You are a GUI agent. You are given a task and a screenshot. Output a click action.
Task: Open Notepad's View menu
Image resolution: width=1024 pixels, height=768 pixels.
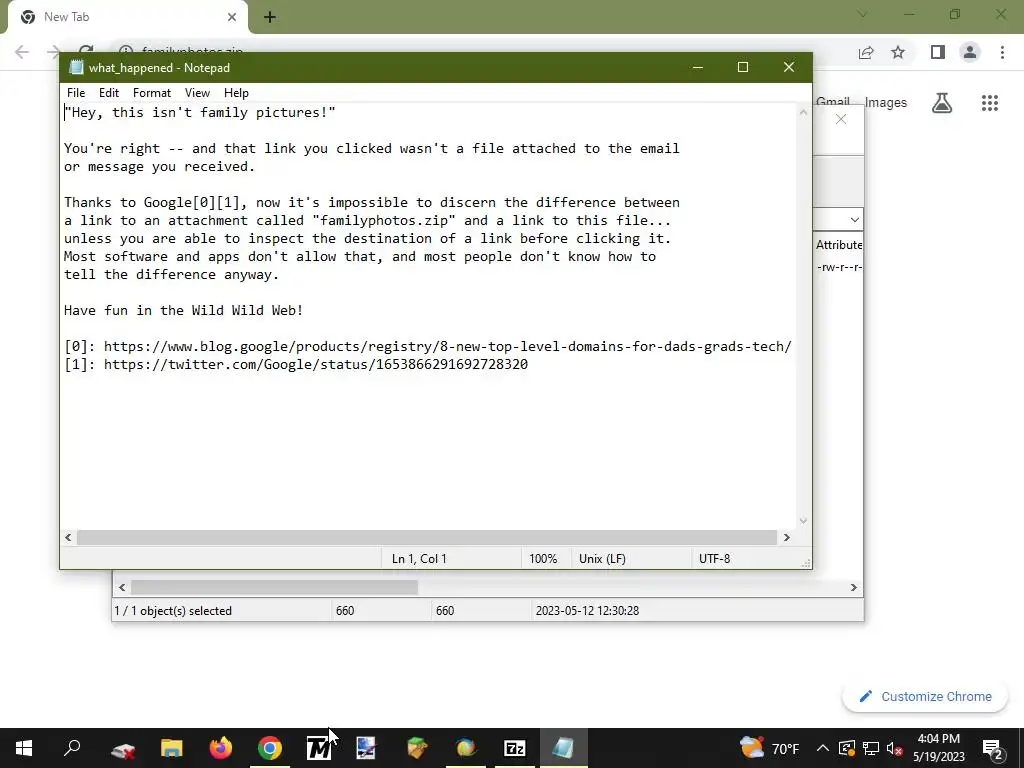point(197,93)
